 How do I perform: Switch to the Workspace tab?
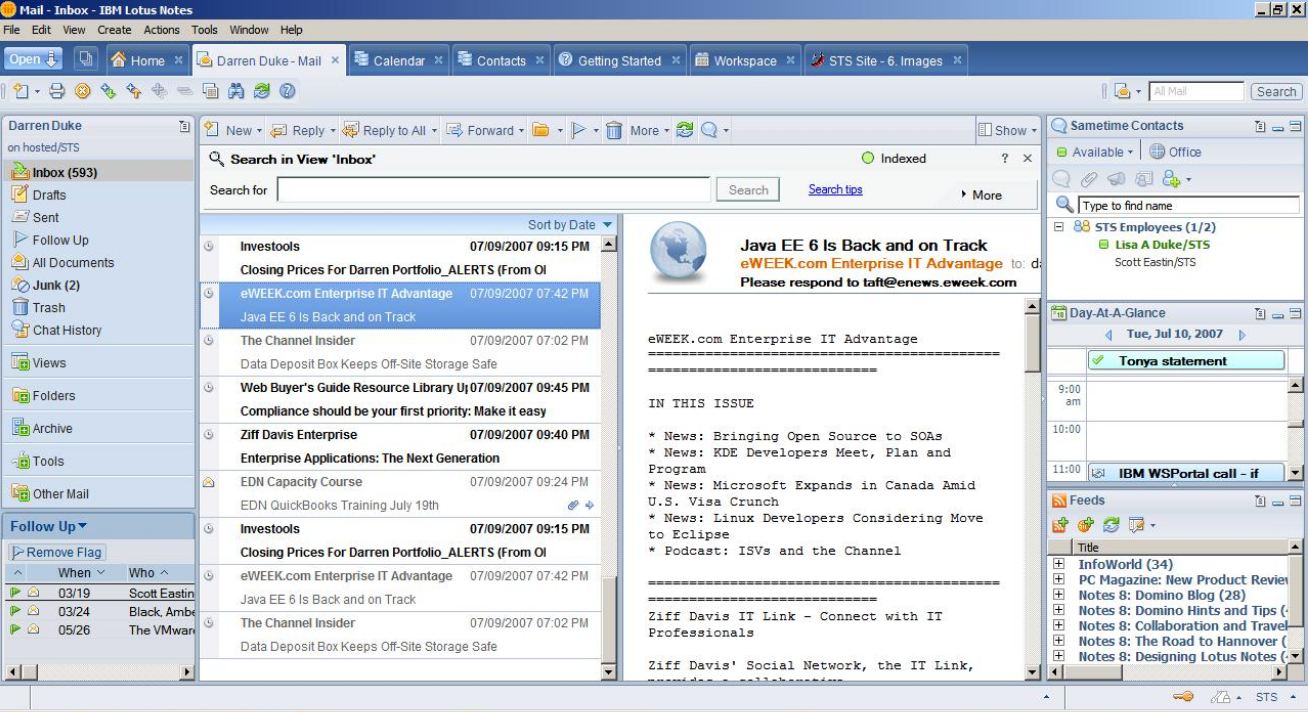(744, 60)
